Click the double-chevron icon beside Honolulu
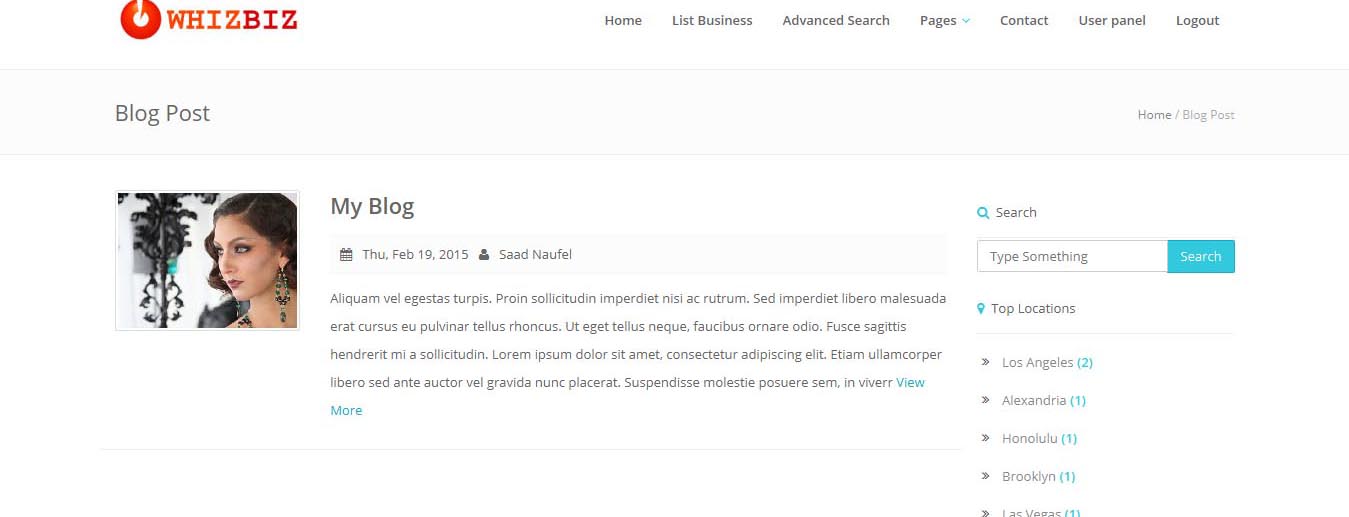The width and height of the screenshot is (1349, 517). pyautogui.click(x=986, y=438)
